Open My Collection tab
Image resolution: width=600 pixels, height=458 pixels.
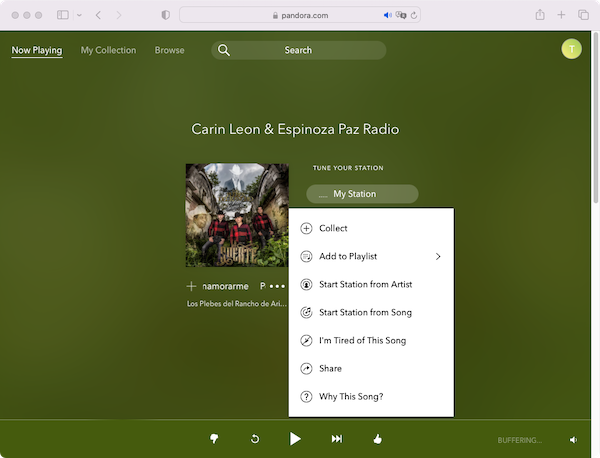click(x=108, y=50)
